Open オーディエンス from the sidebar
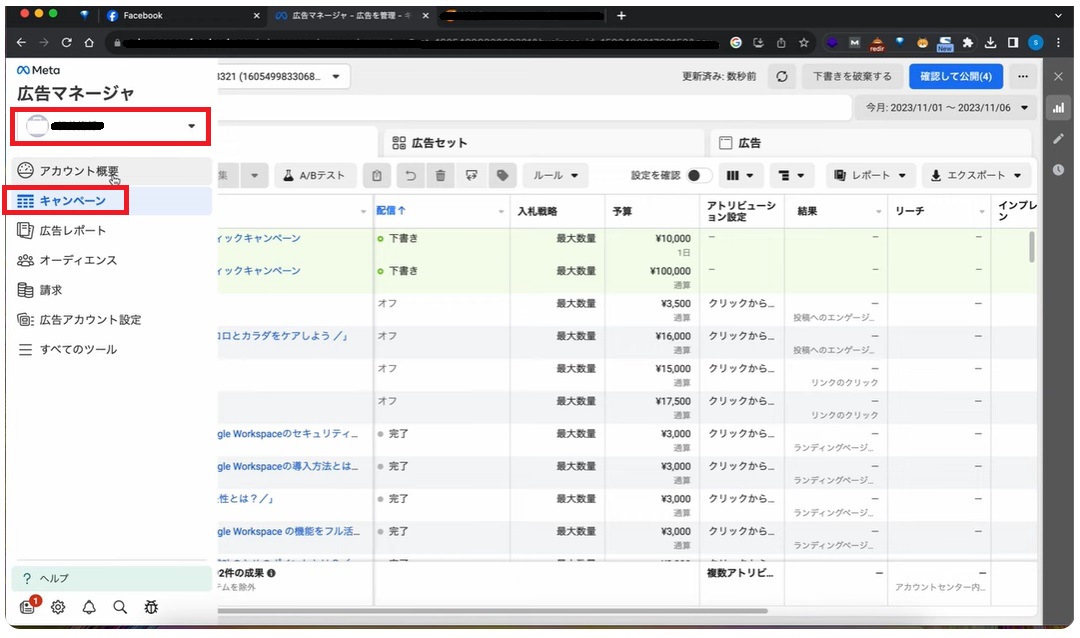The width and height of the screenshot is (1080, 638). coord(78,260)
